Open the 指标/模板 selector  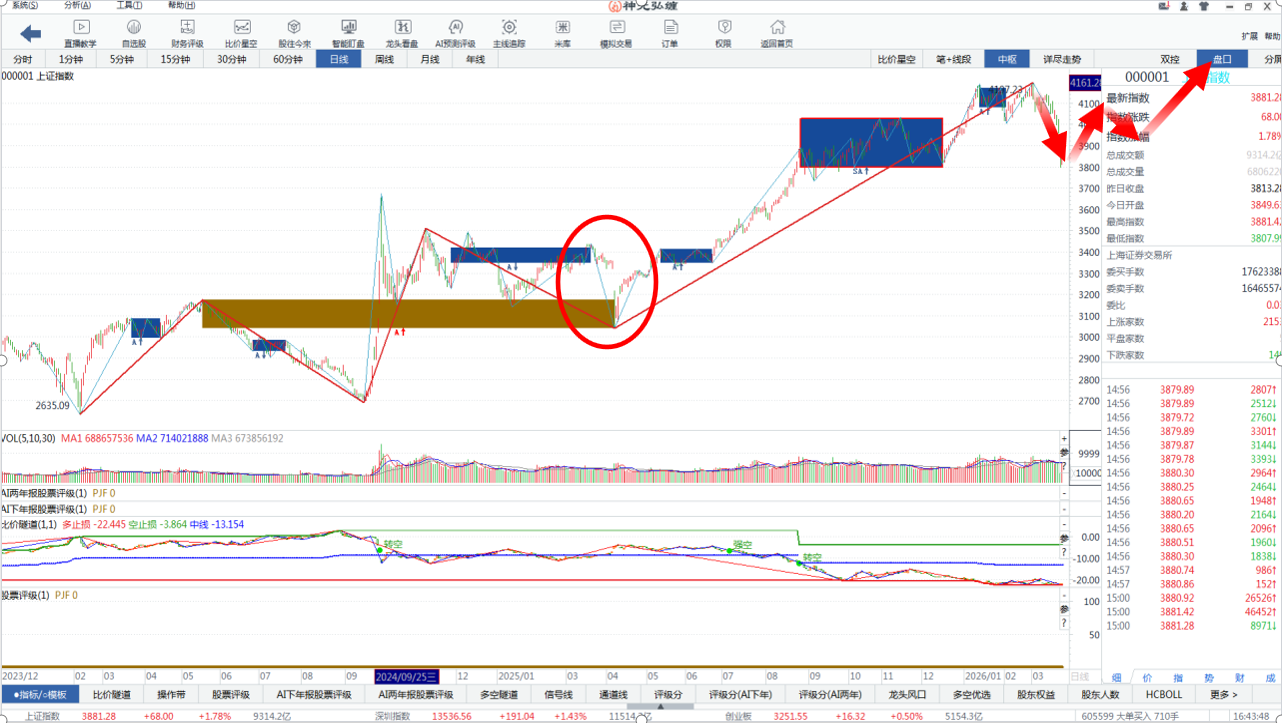click(x=40, y=694)
